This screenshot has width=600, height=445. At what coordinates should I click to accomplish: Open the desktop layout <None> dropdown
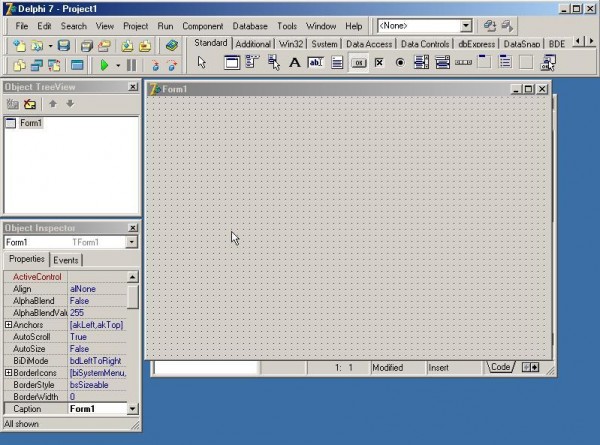[465, 26]
